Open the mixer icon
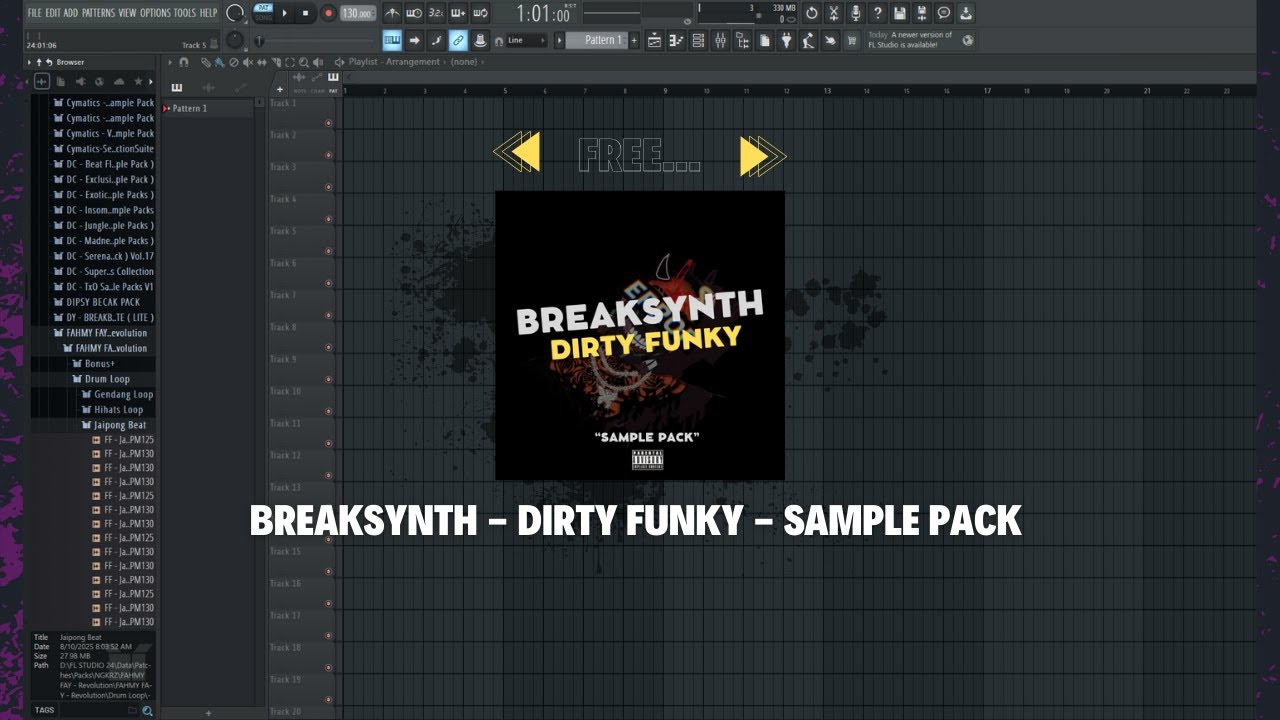 point(720,40)
